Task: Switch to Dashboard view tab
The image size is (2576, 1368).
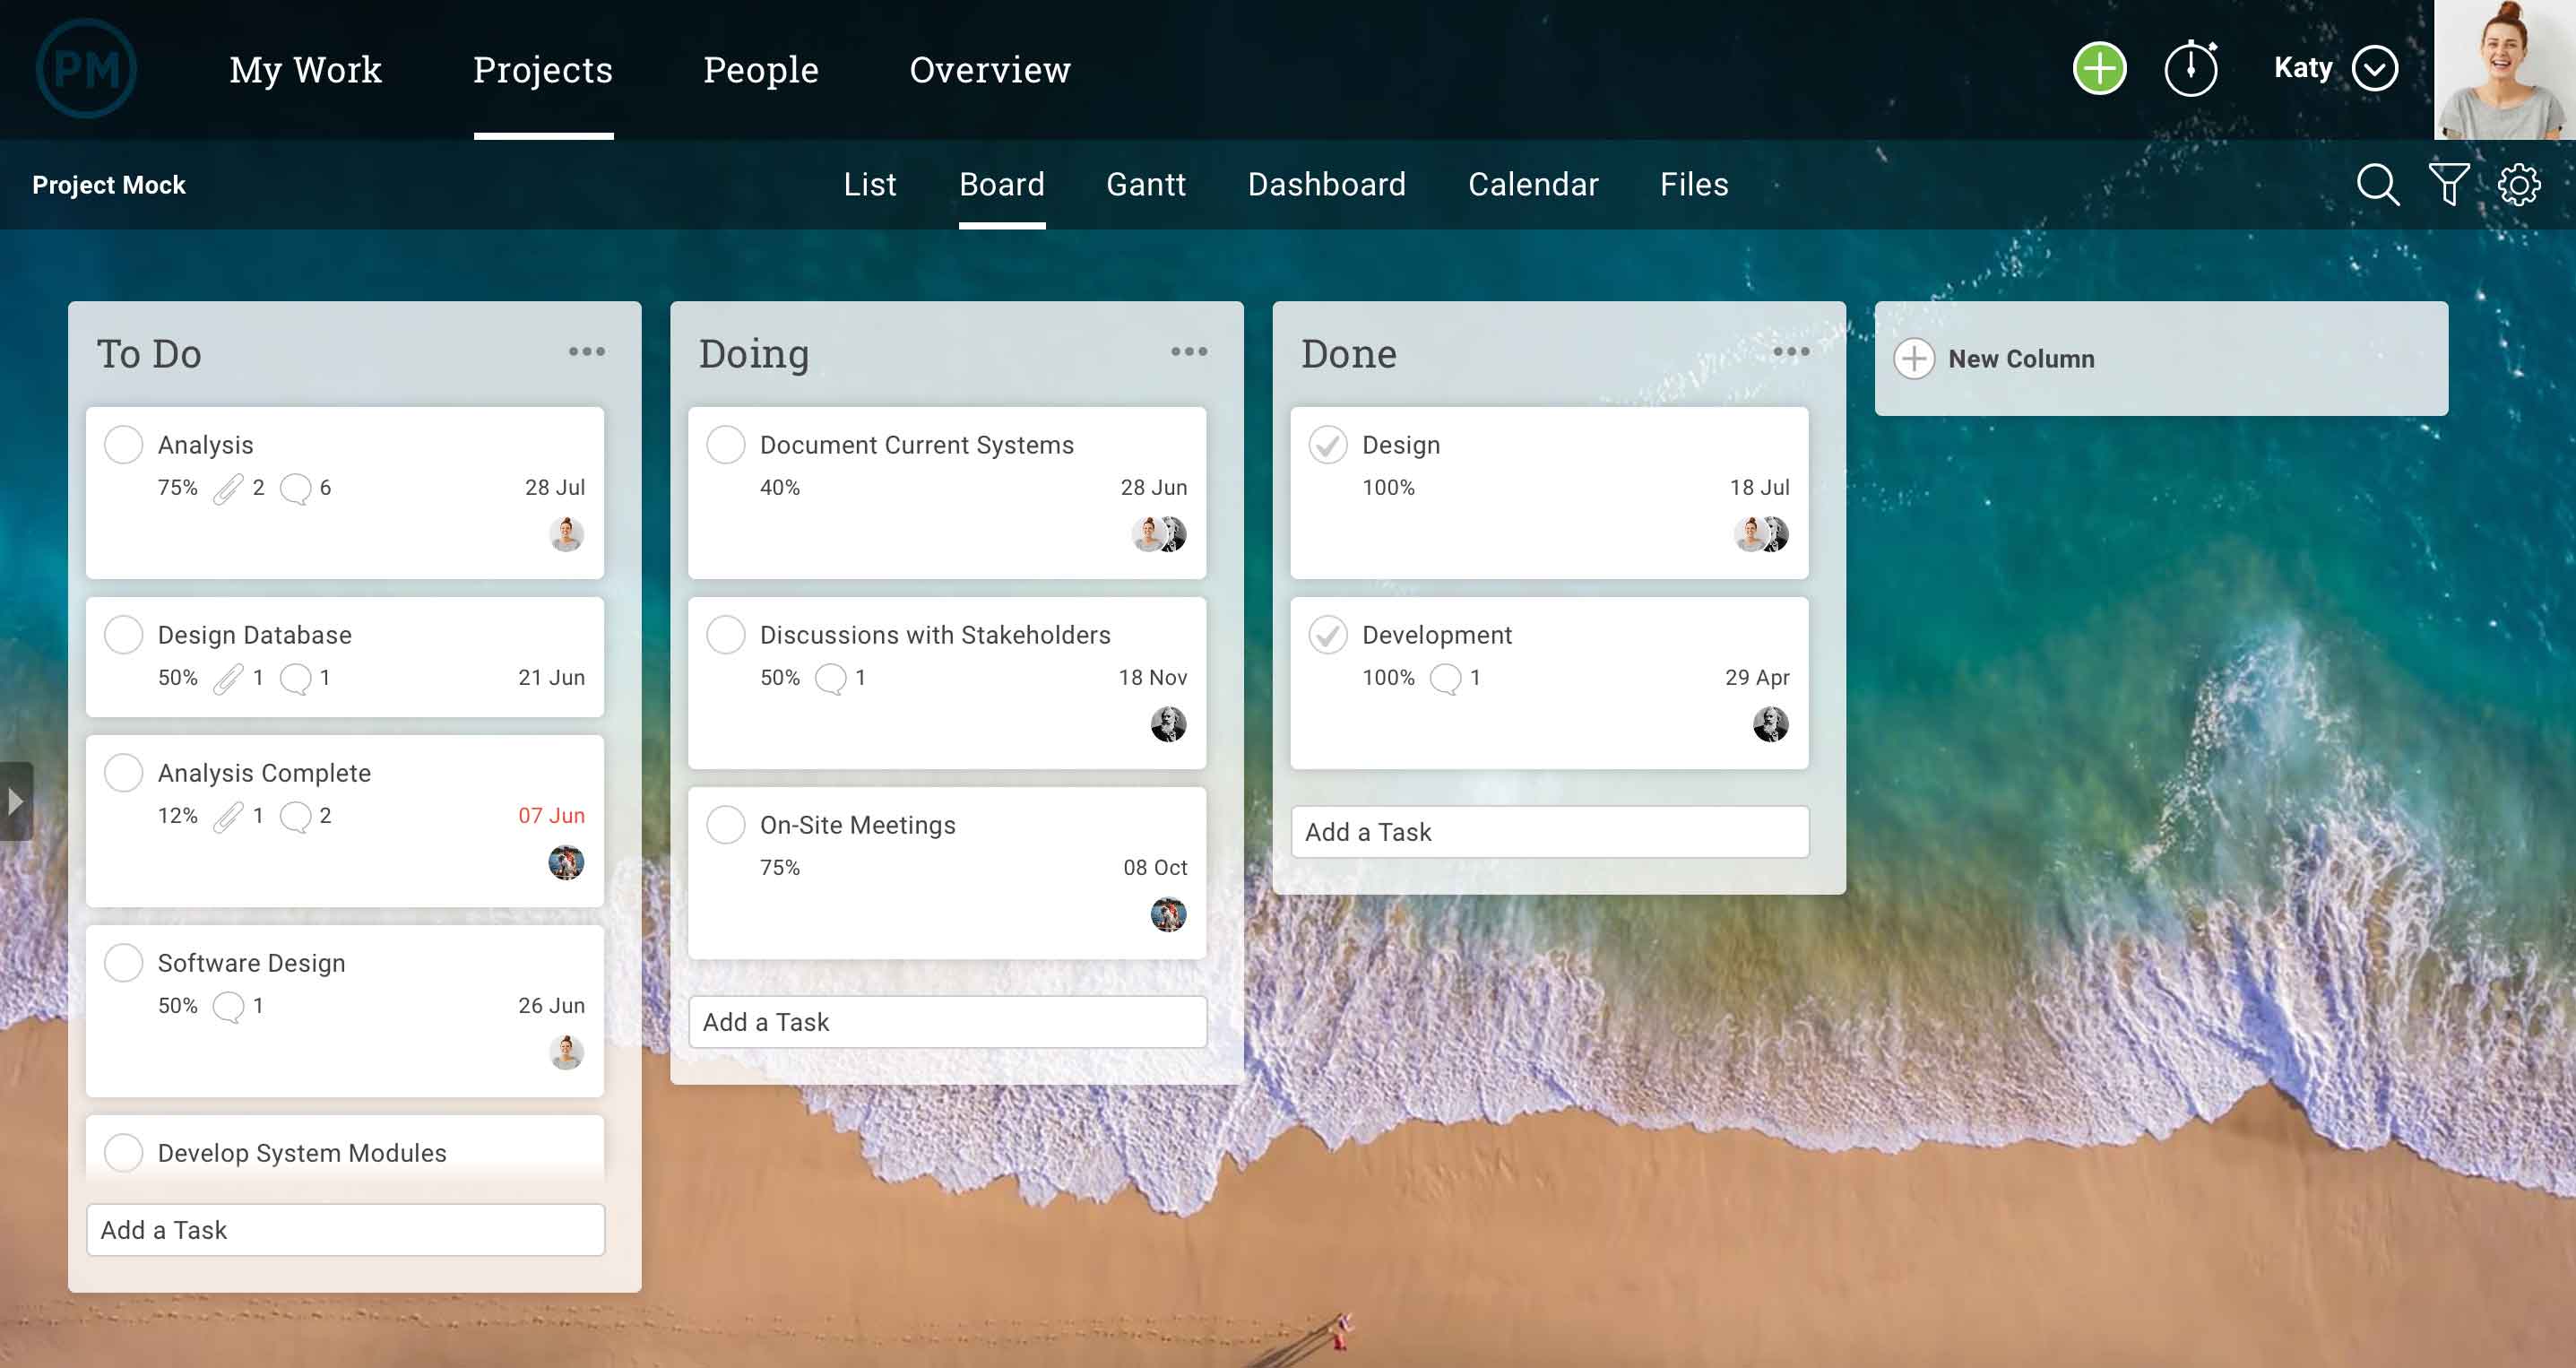Action: pyautogui.click(x=1326, y=184)
